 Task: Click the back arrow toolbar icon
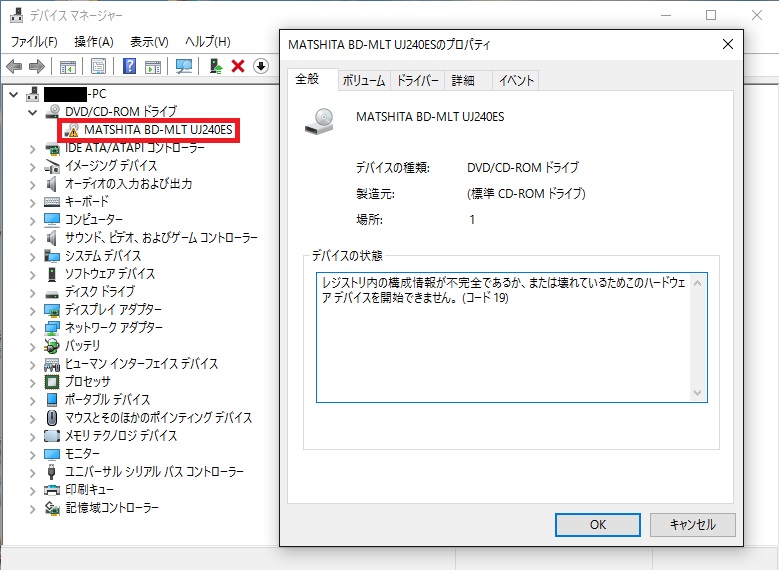[x=14, y=66]
